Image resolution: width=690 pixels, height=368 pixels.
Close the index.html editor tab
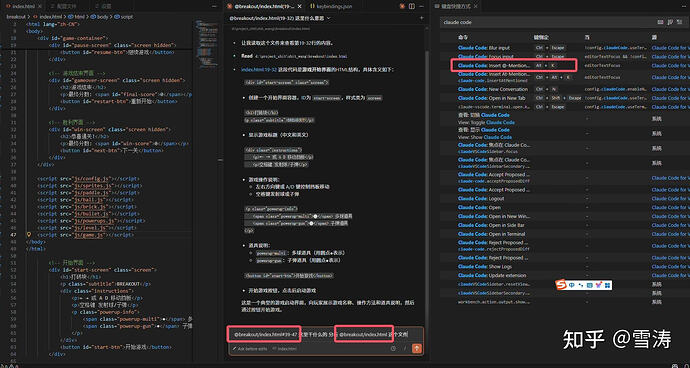41,7
